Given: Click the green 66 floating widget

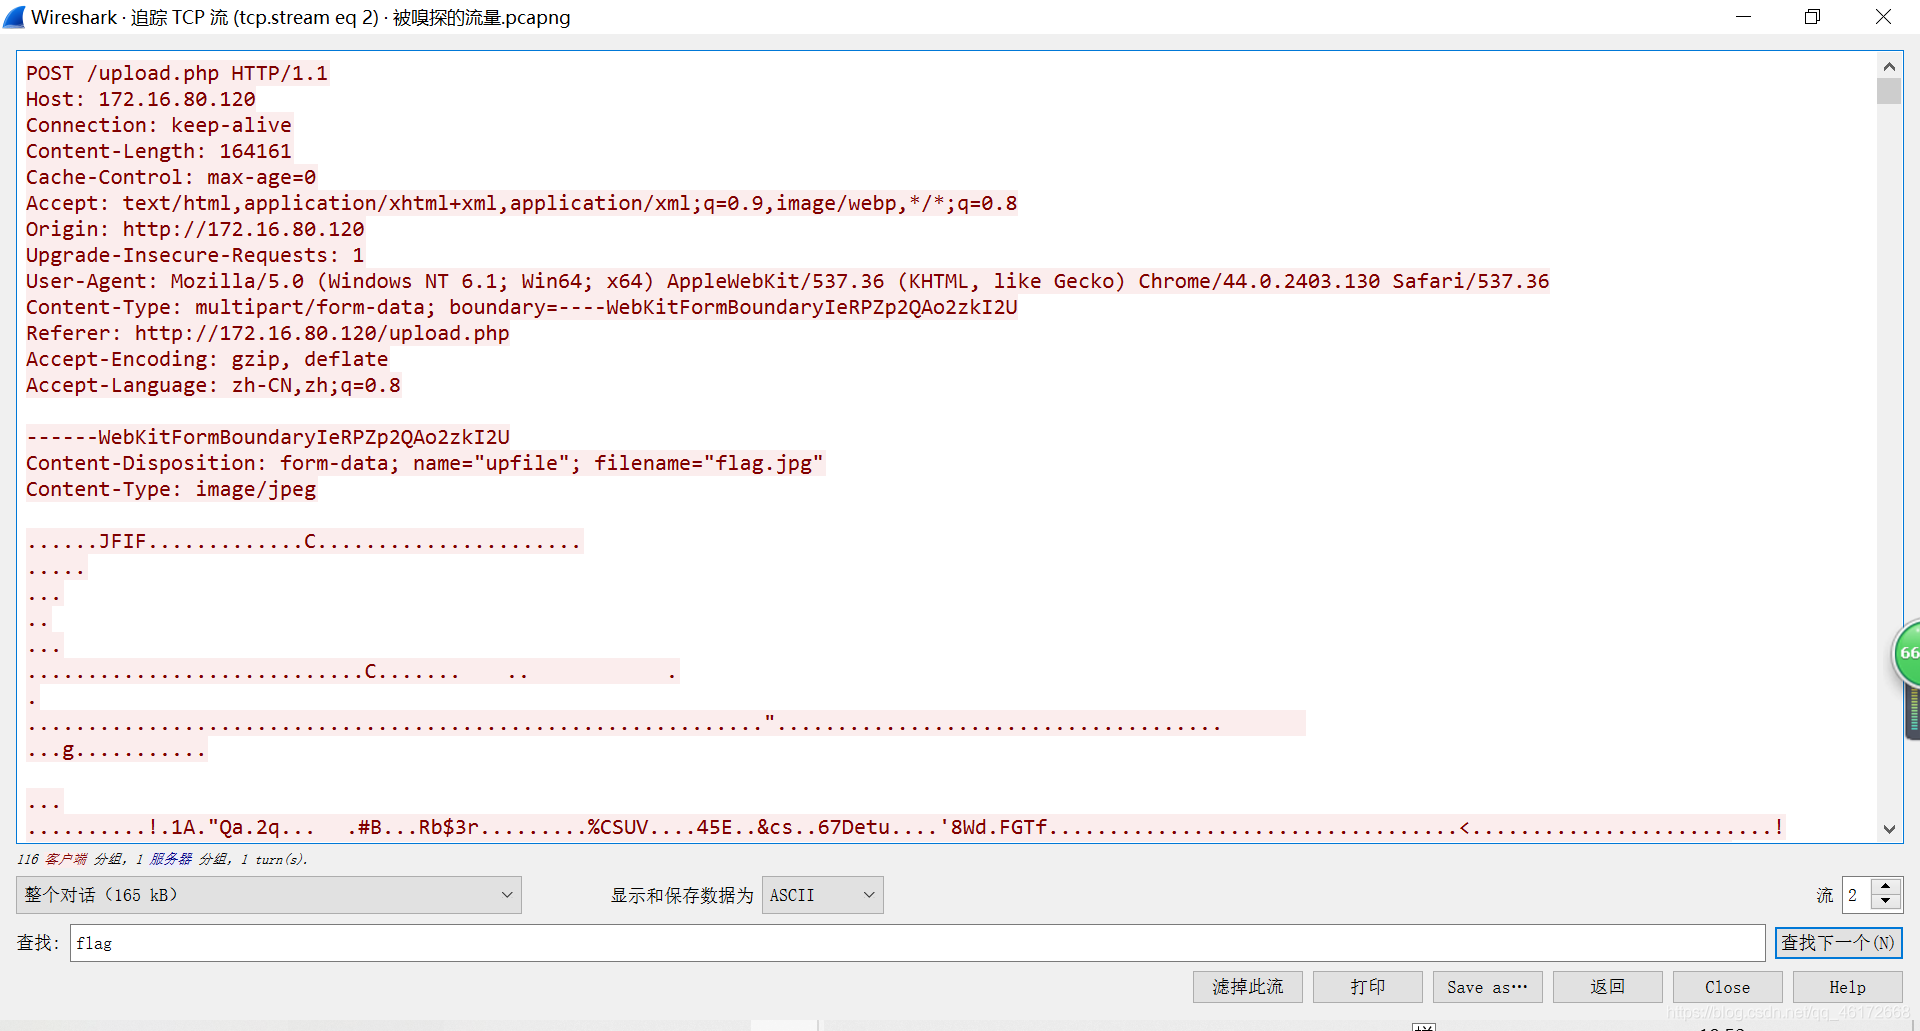Looking at the screenshot, I should coord(1908,653).
